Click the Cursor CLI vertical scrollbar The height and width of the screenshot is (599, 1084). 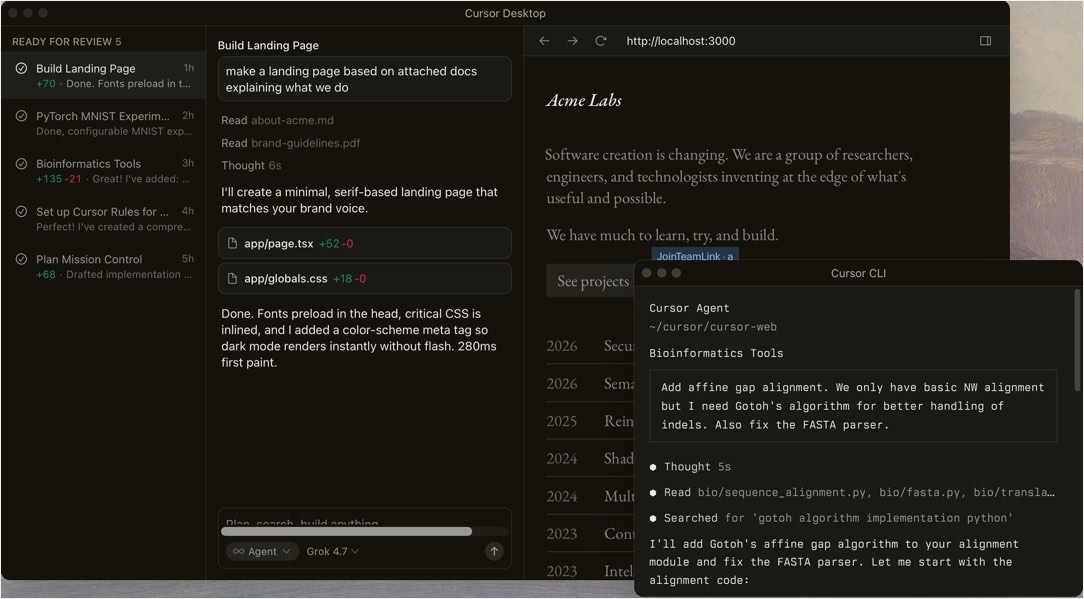tap(1076, 339)
